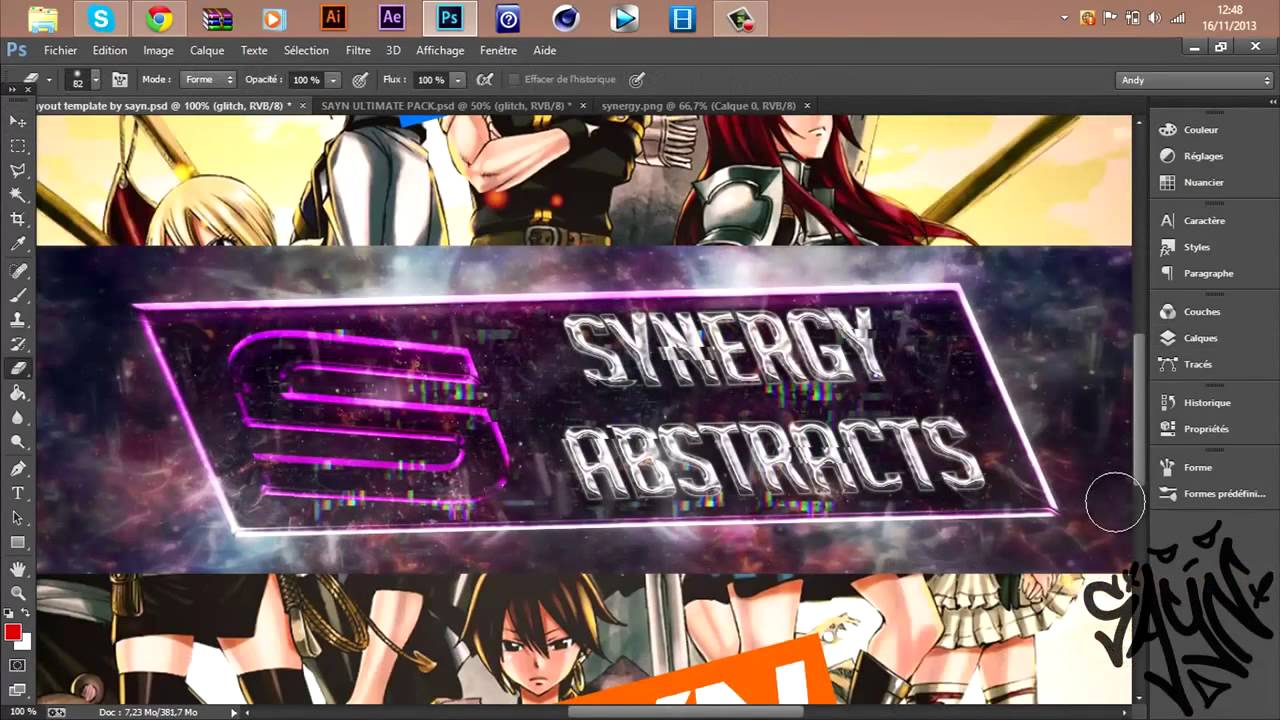
Task: Click the zoom level 100 % field
Action: point(23,712)
